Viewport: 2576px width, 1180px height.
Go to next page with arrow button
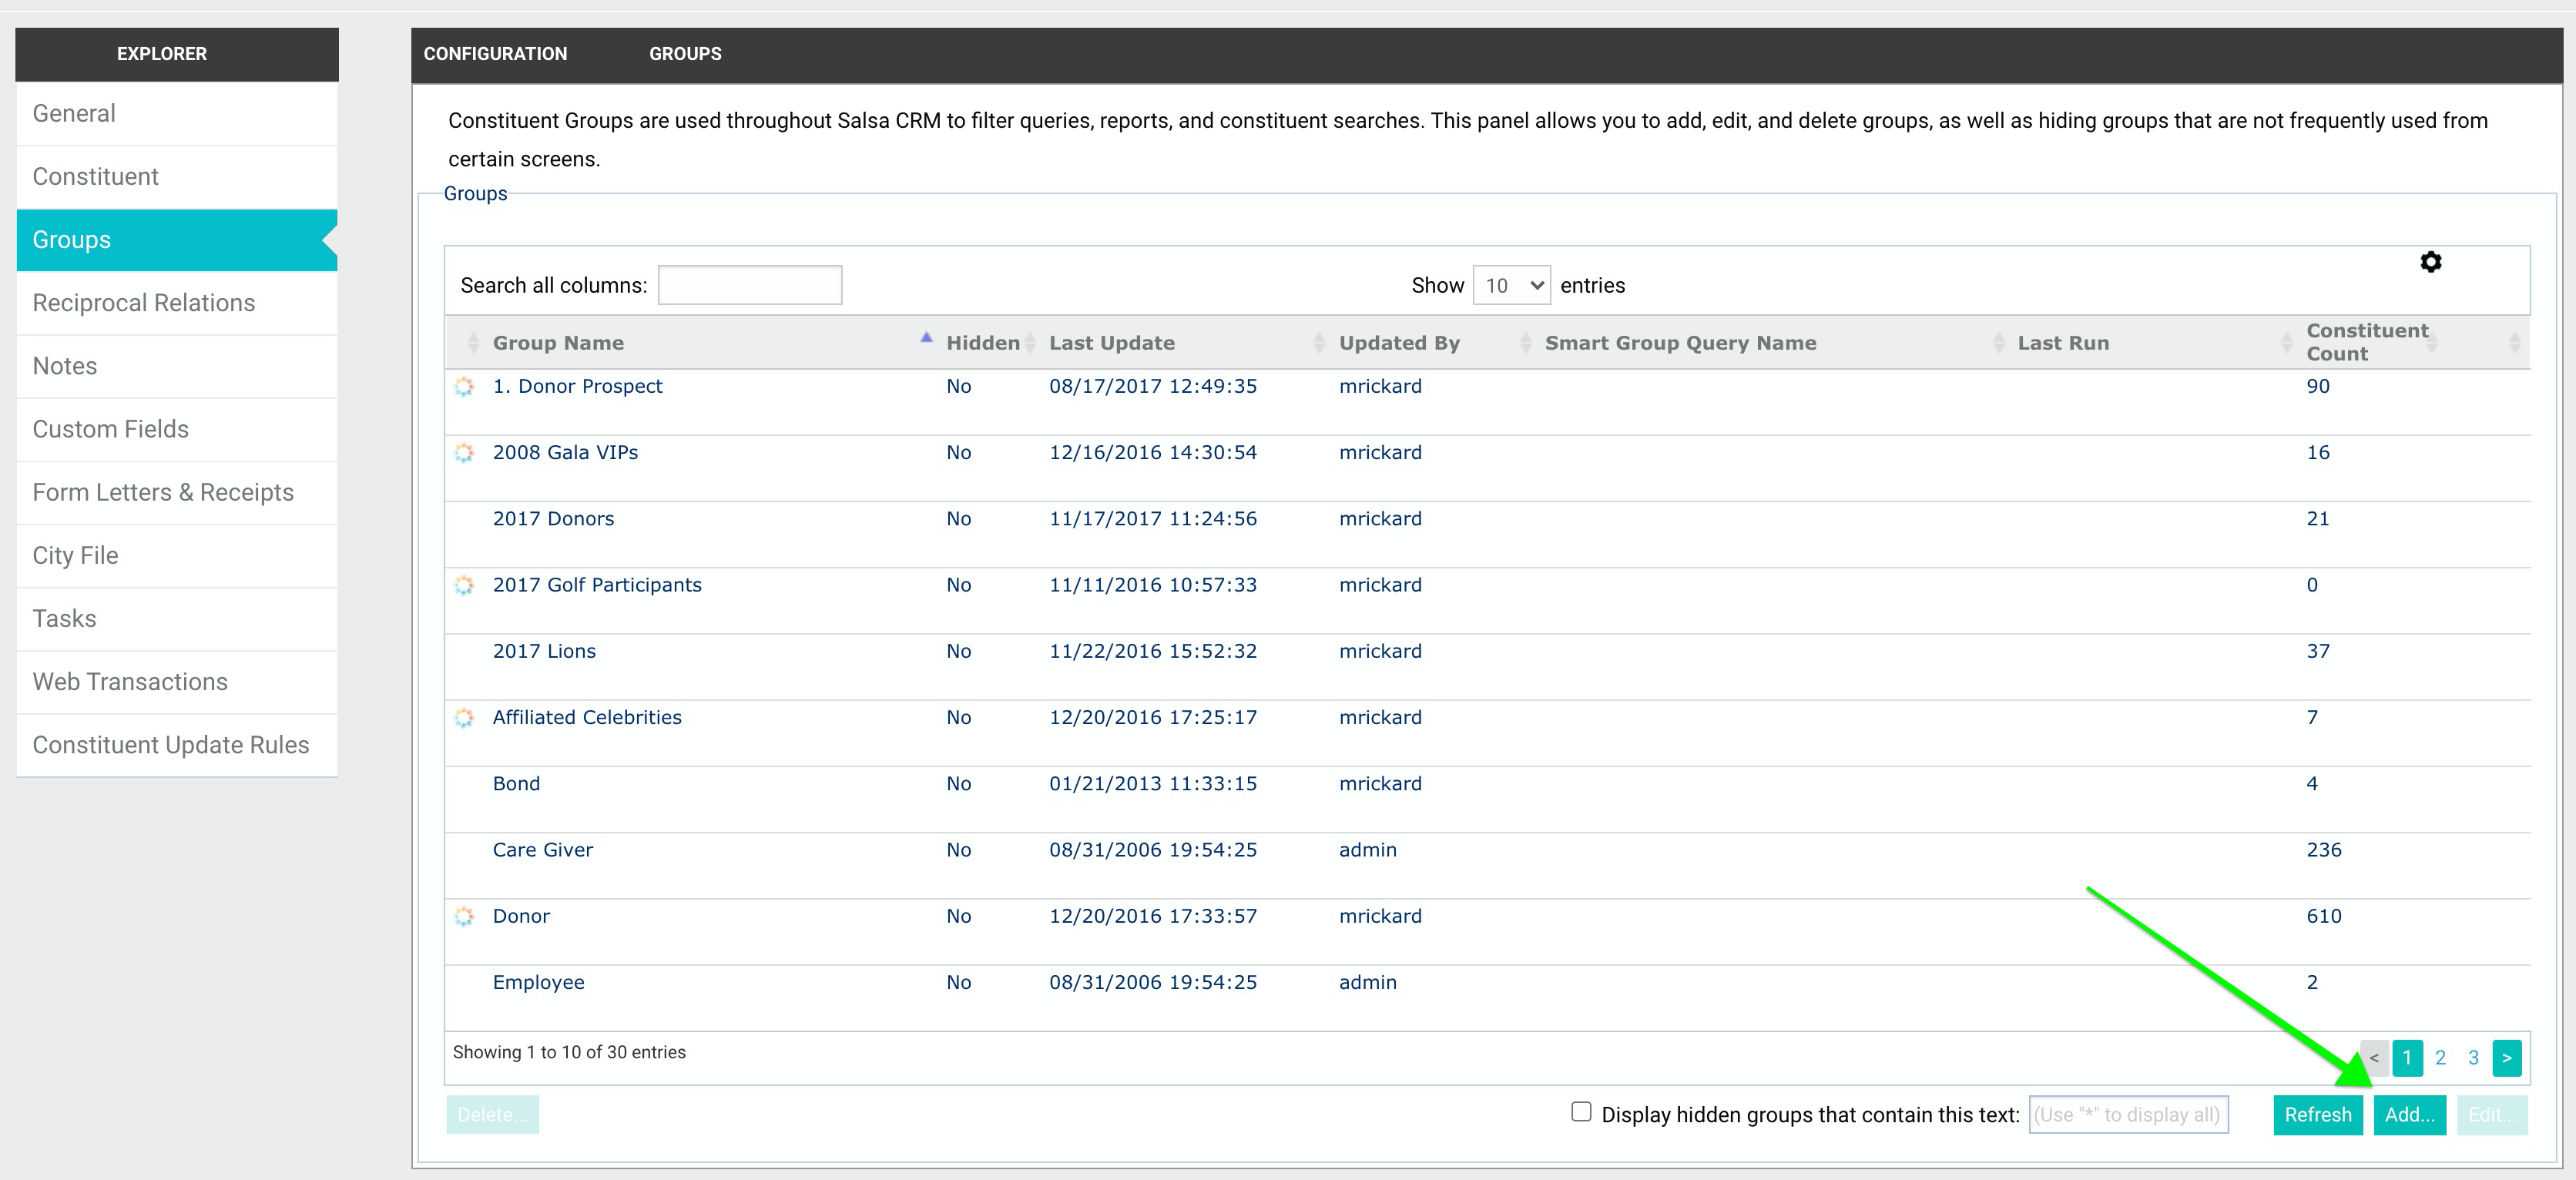2506,1058
